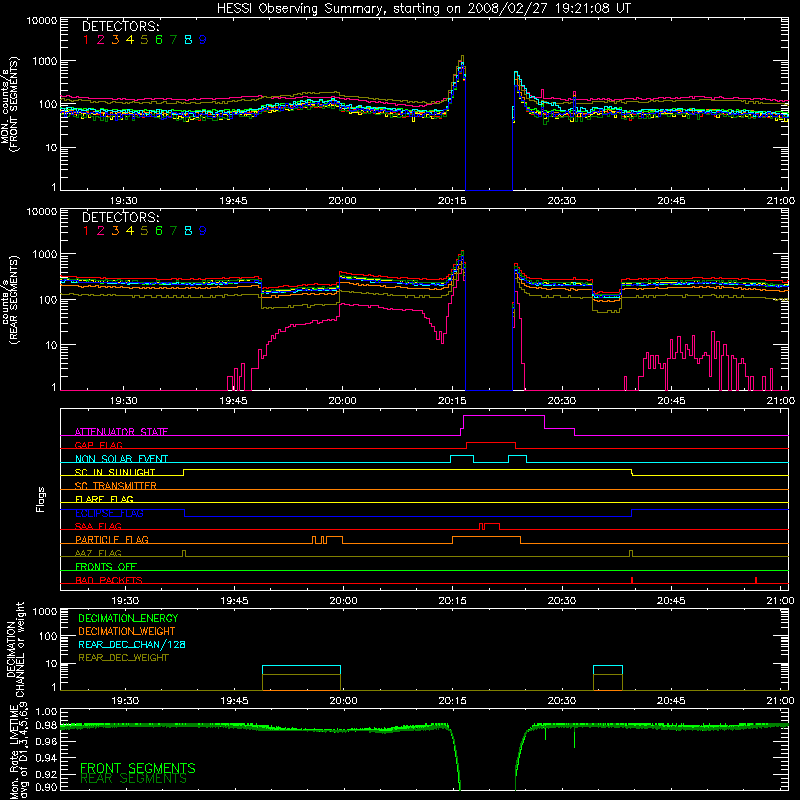Pick green detector 6 in the rear segments legend

tap(159, 231)
